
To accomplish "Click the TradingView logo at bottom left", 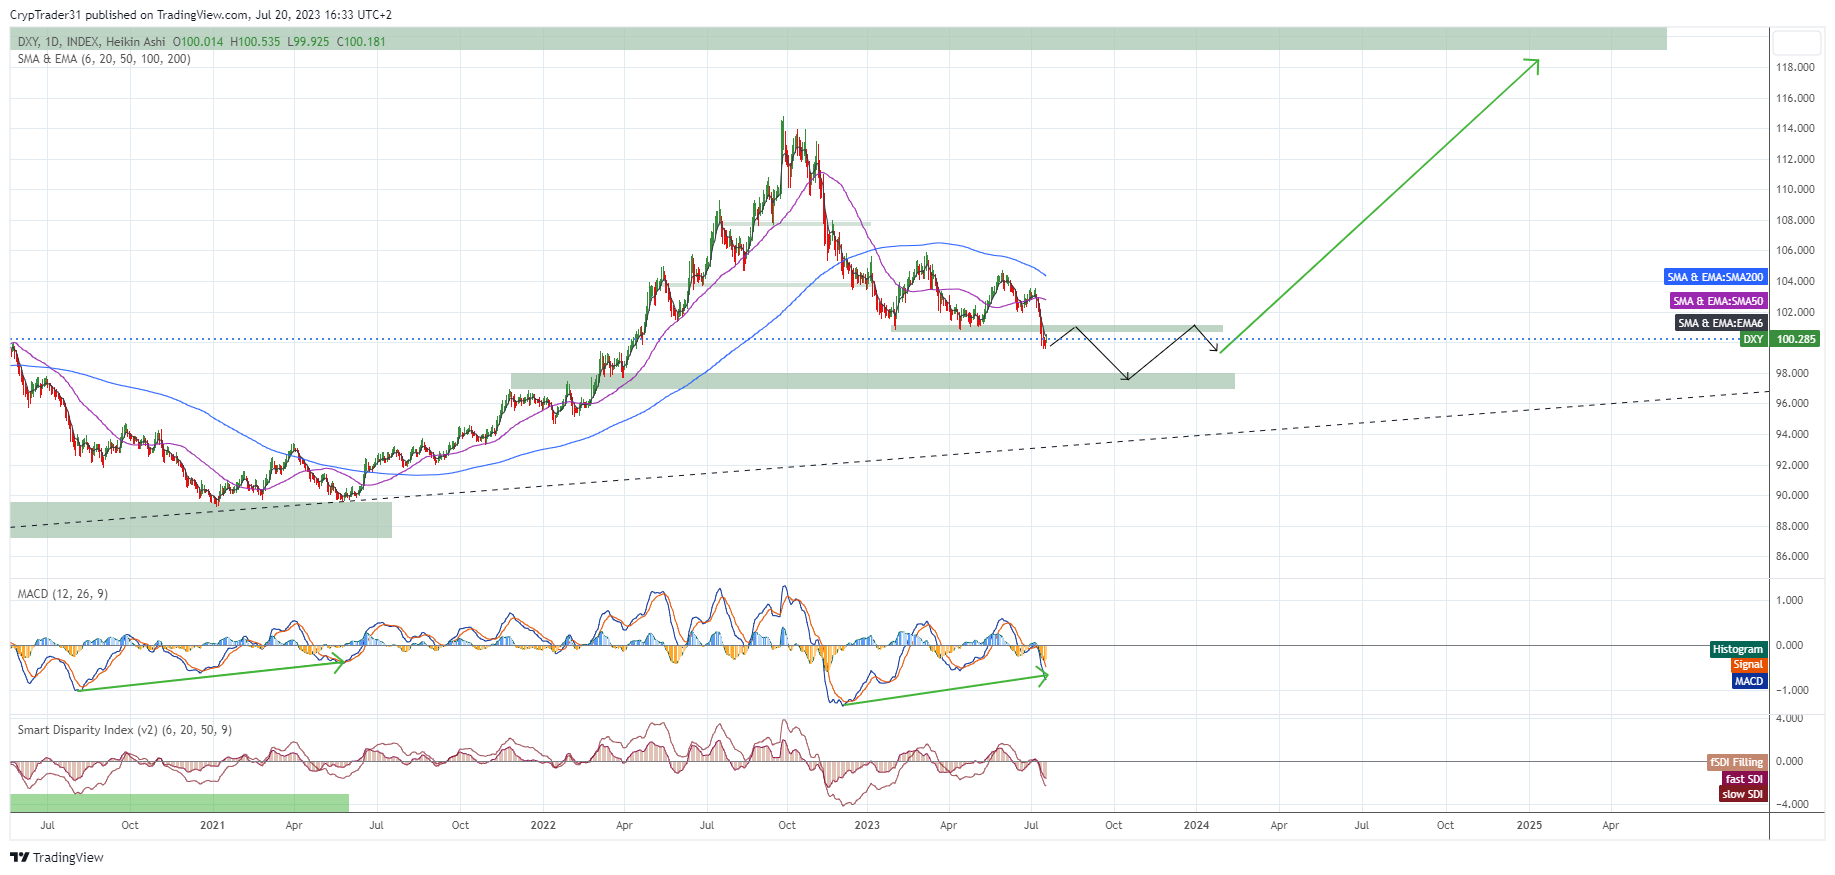I will point(57,857).
